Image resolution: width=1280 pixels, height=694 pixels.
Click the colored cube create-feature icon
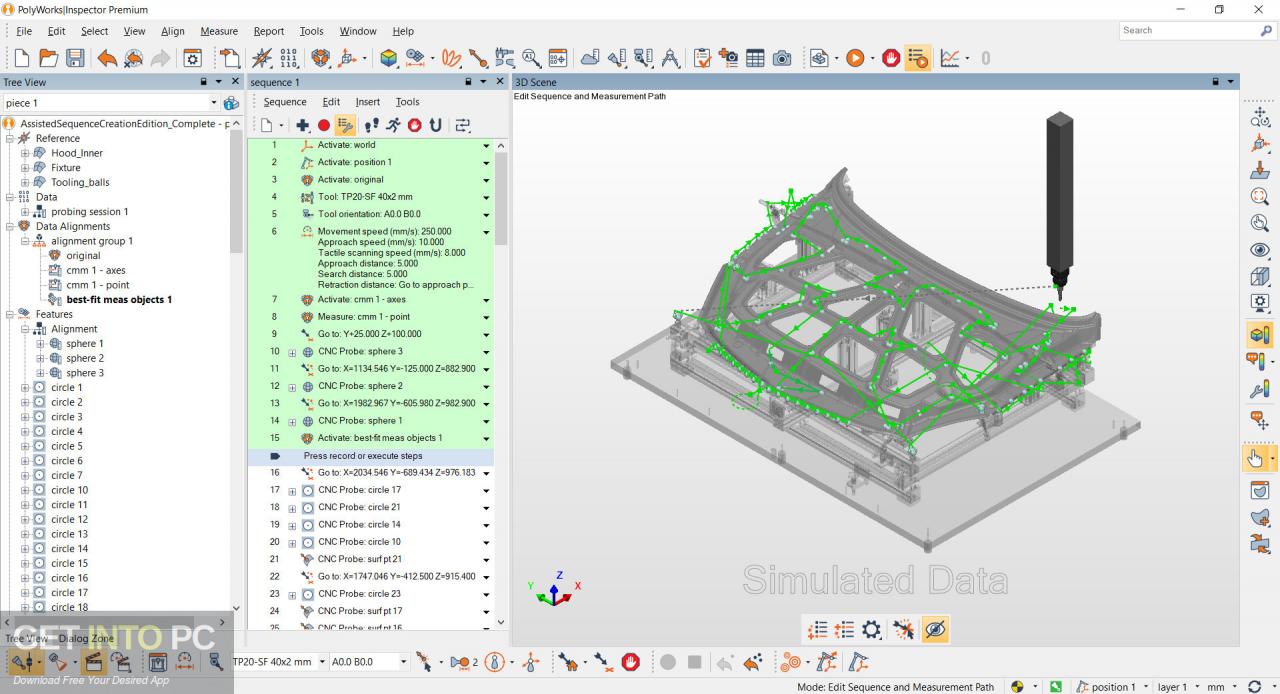(389, 59)
